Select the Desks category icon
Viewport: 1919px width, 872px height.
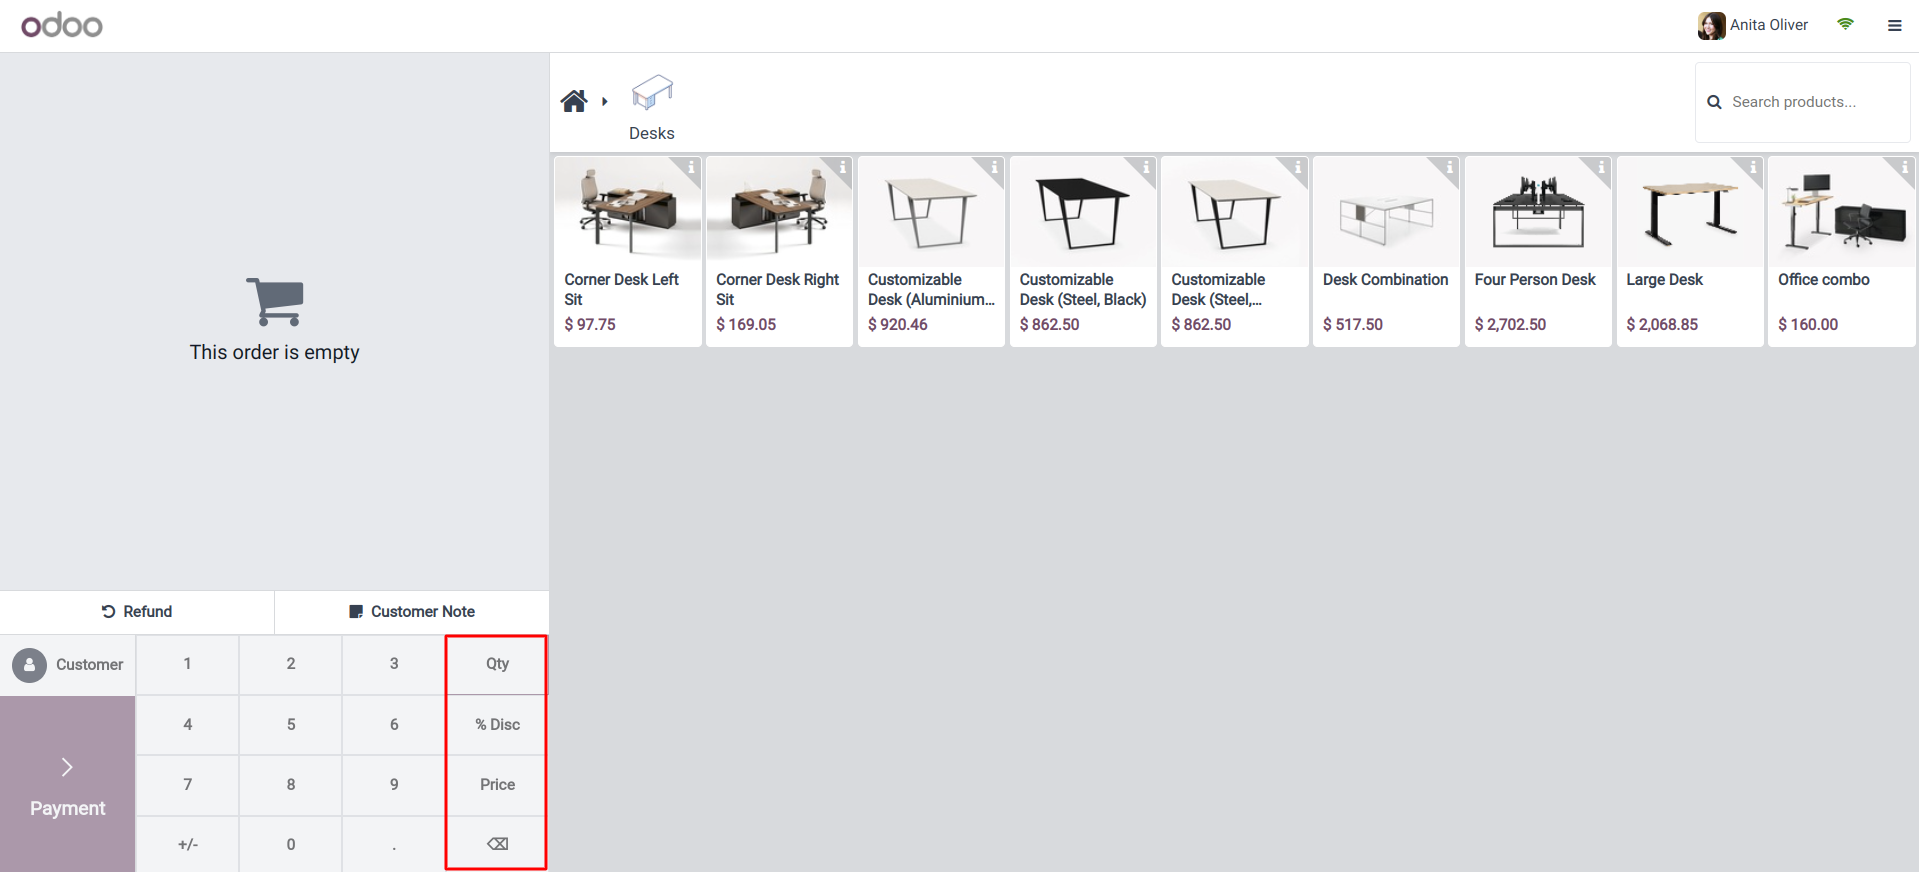[x=652, y=93]
